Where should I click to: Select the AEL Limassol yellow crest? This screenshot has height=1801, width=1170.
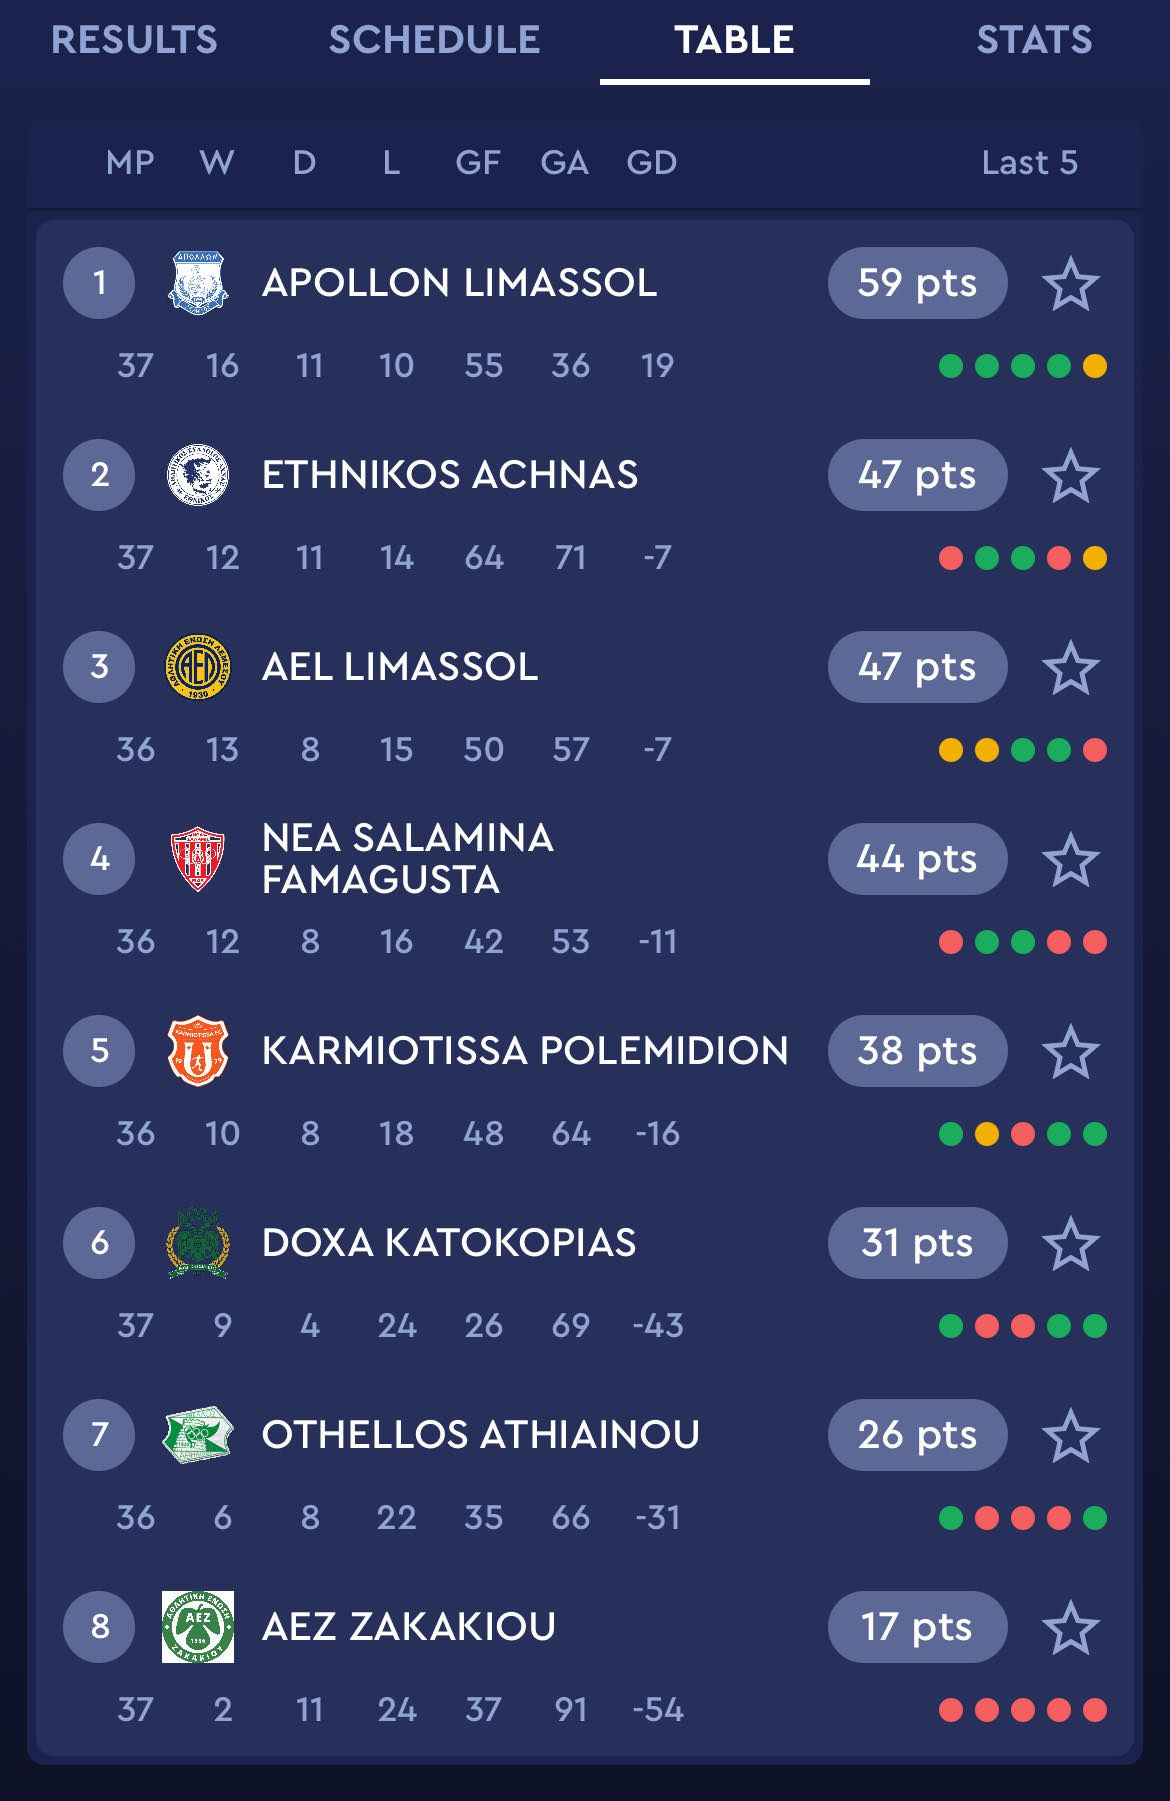198,667
